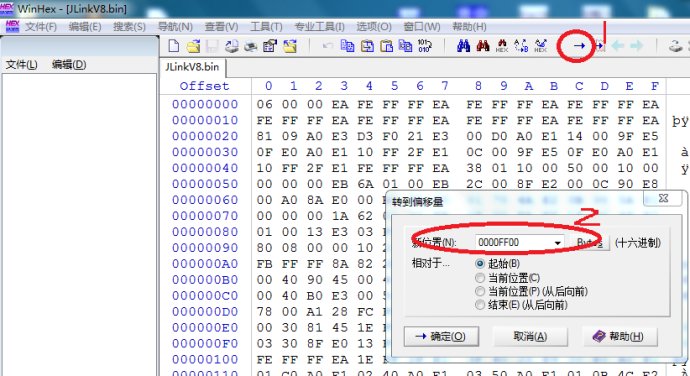Click hex byte 06 in the first row
Image resolution: width=690 pixels, height=376 pixels.
point(264,104)
